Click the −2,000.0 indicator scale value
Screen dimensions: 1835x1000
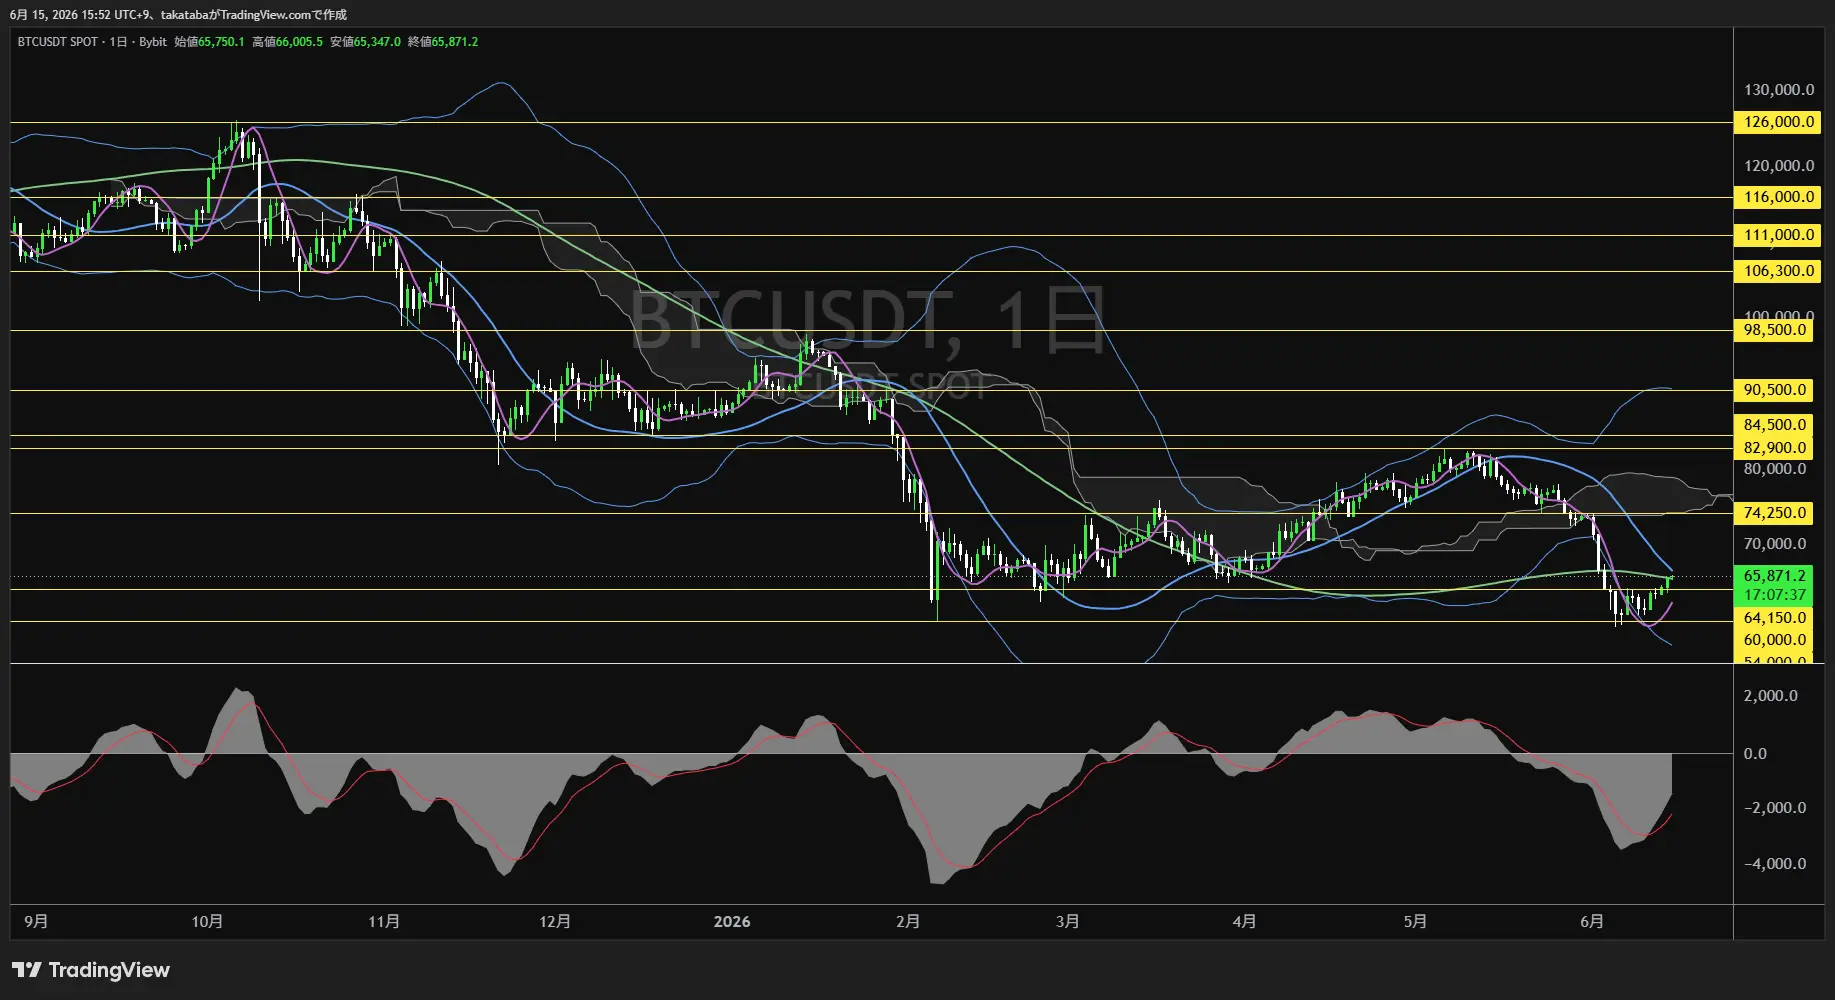pos(1775,808)
